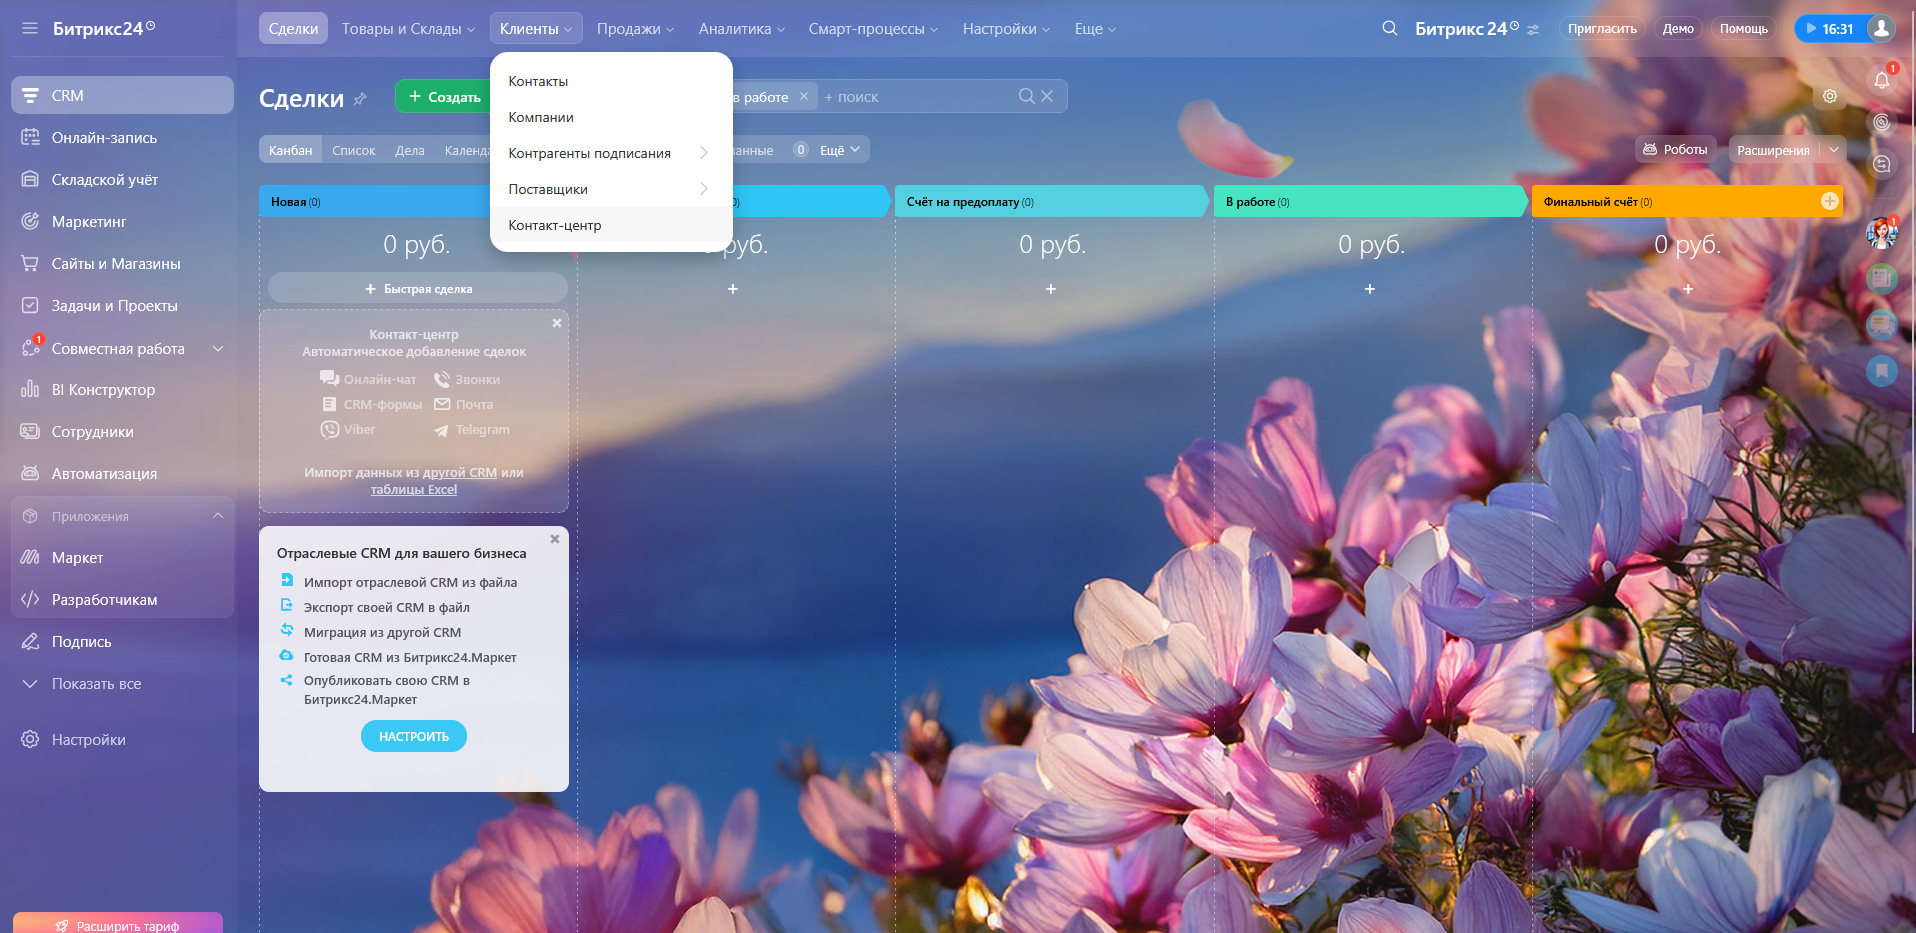Switch to the Список view tab
This screenshot has width=1916, height=933.
[x=353, y=150]
